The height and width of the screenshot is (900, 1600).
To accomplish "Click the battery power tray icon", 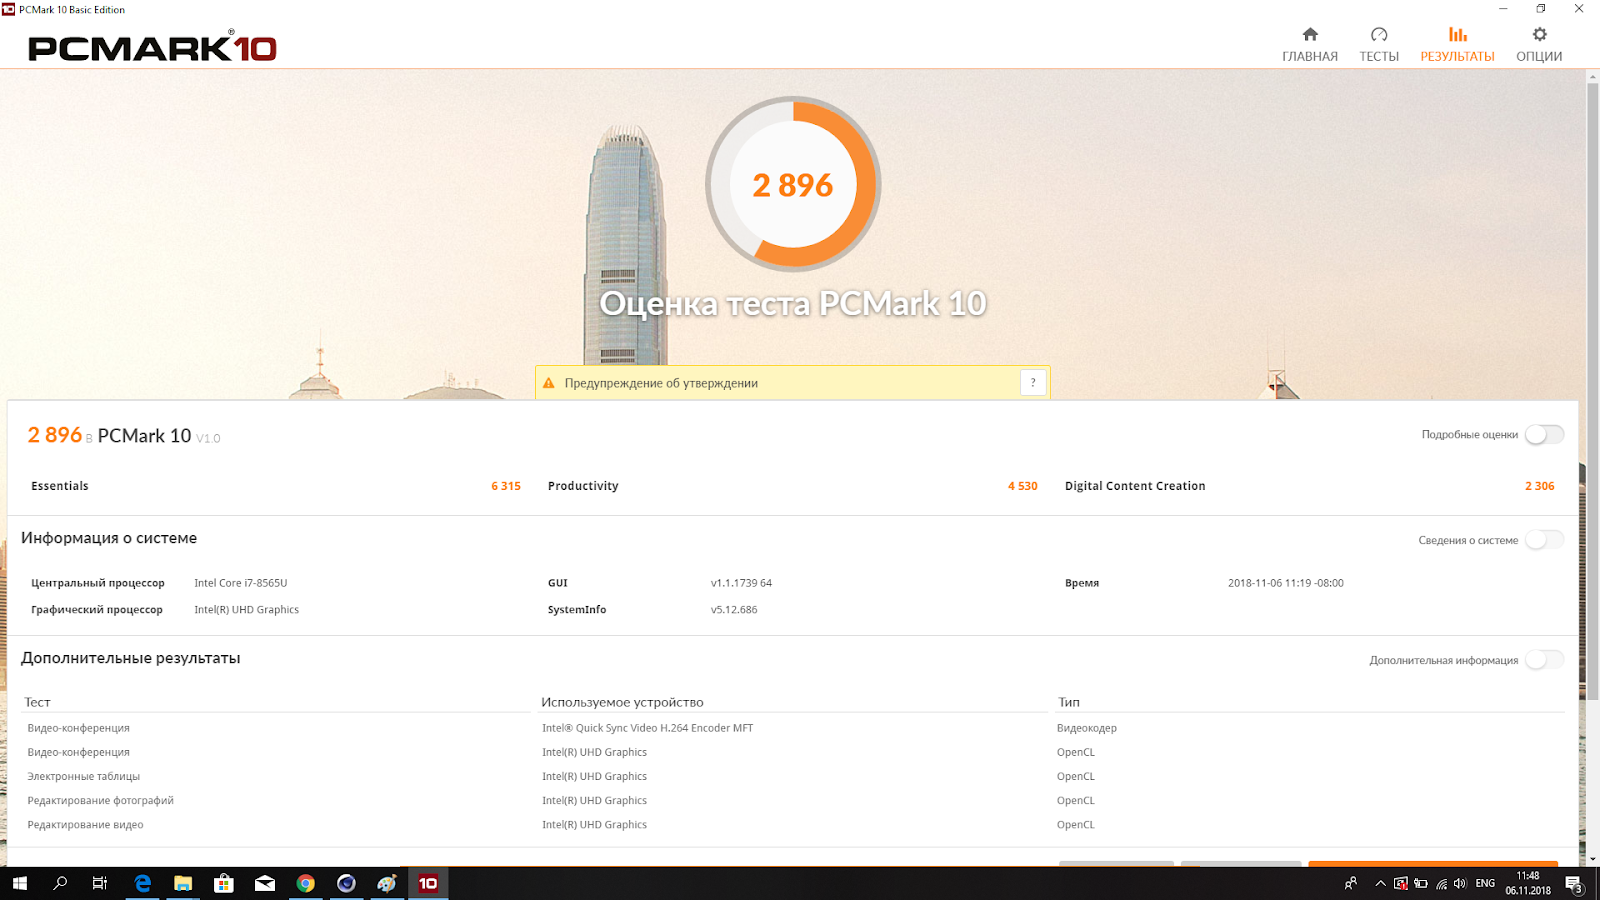I will pos(1421,883).
